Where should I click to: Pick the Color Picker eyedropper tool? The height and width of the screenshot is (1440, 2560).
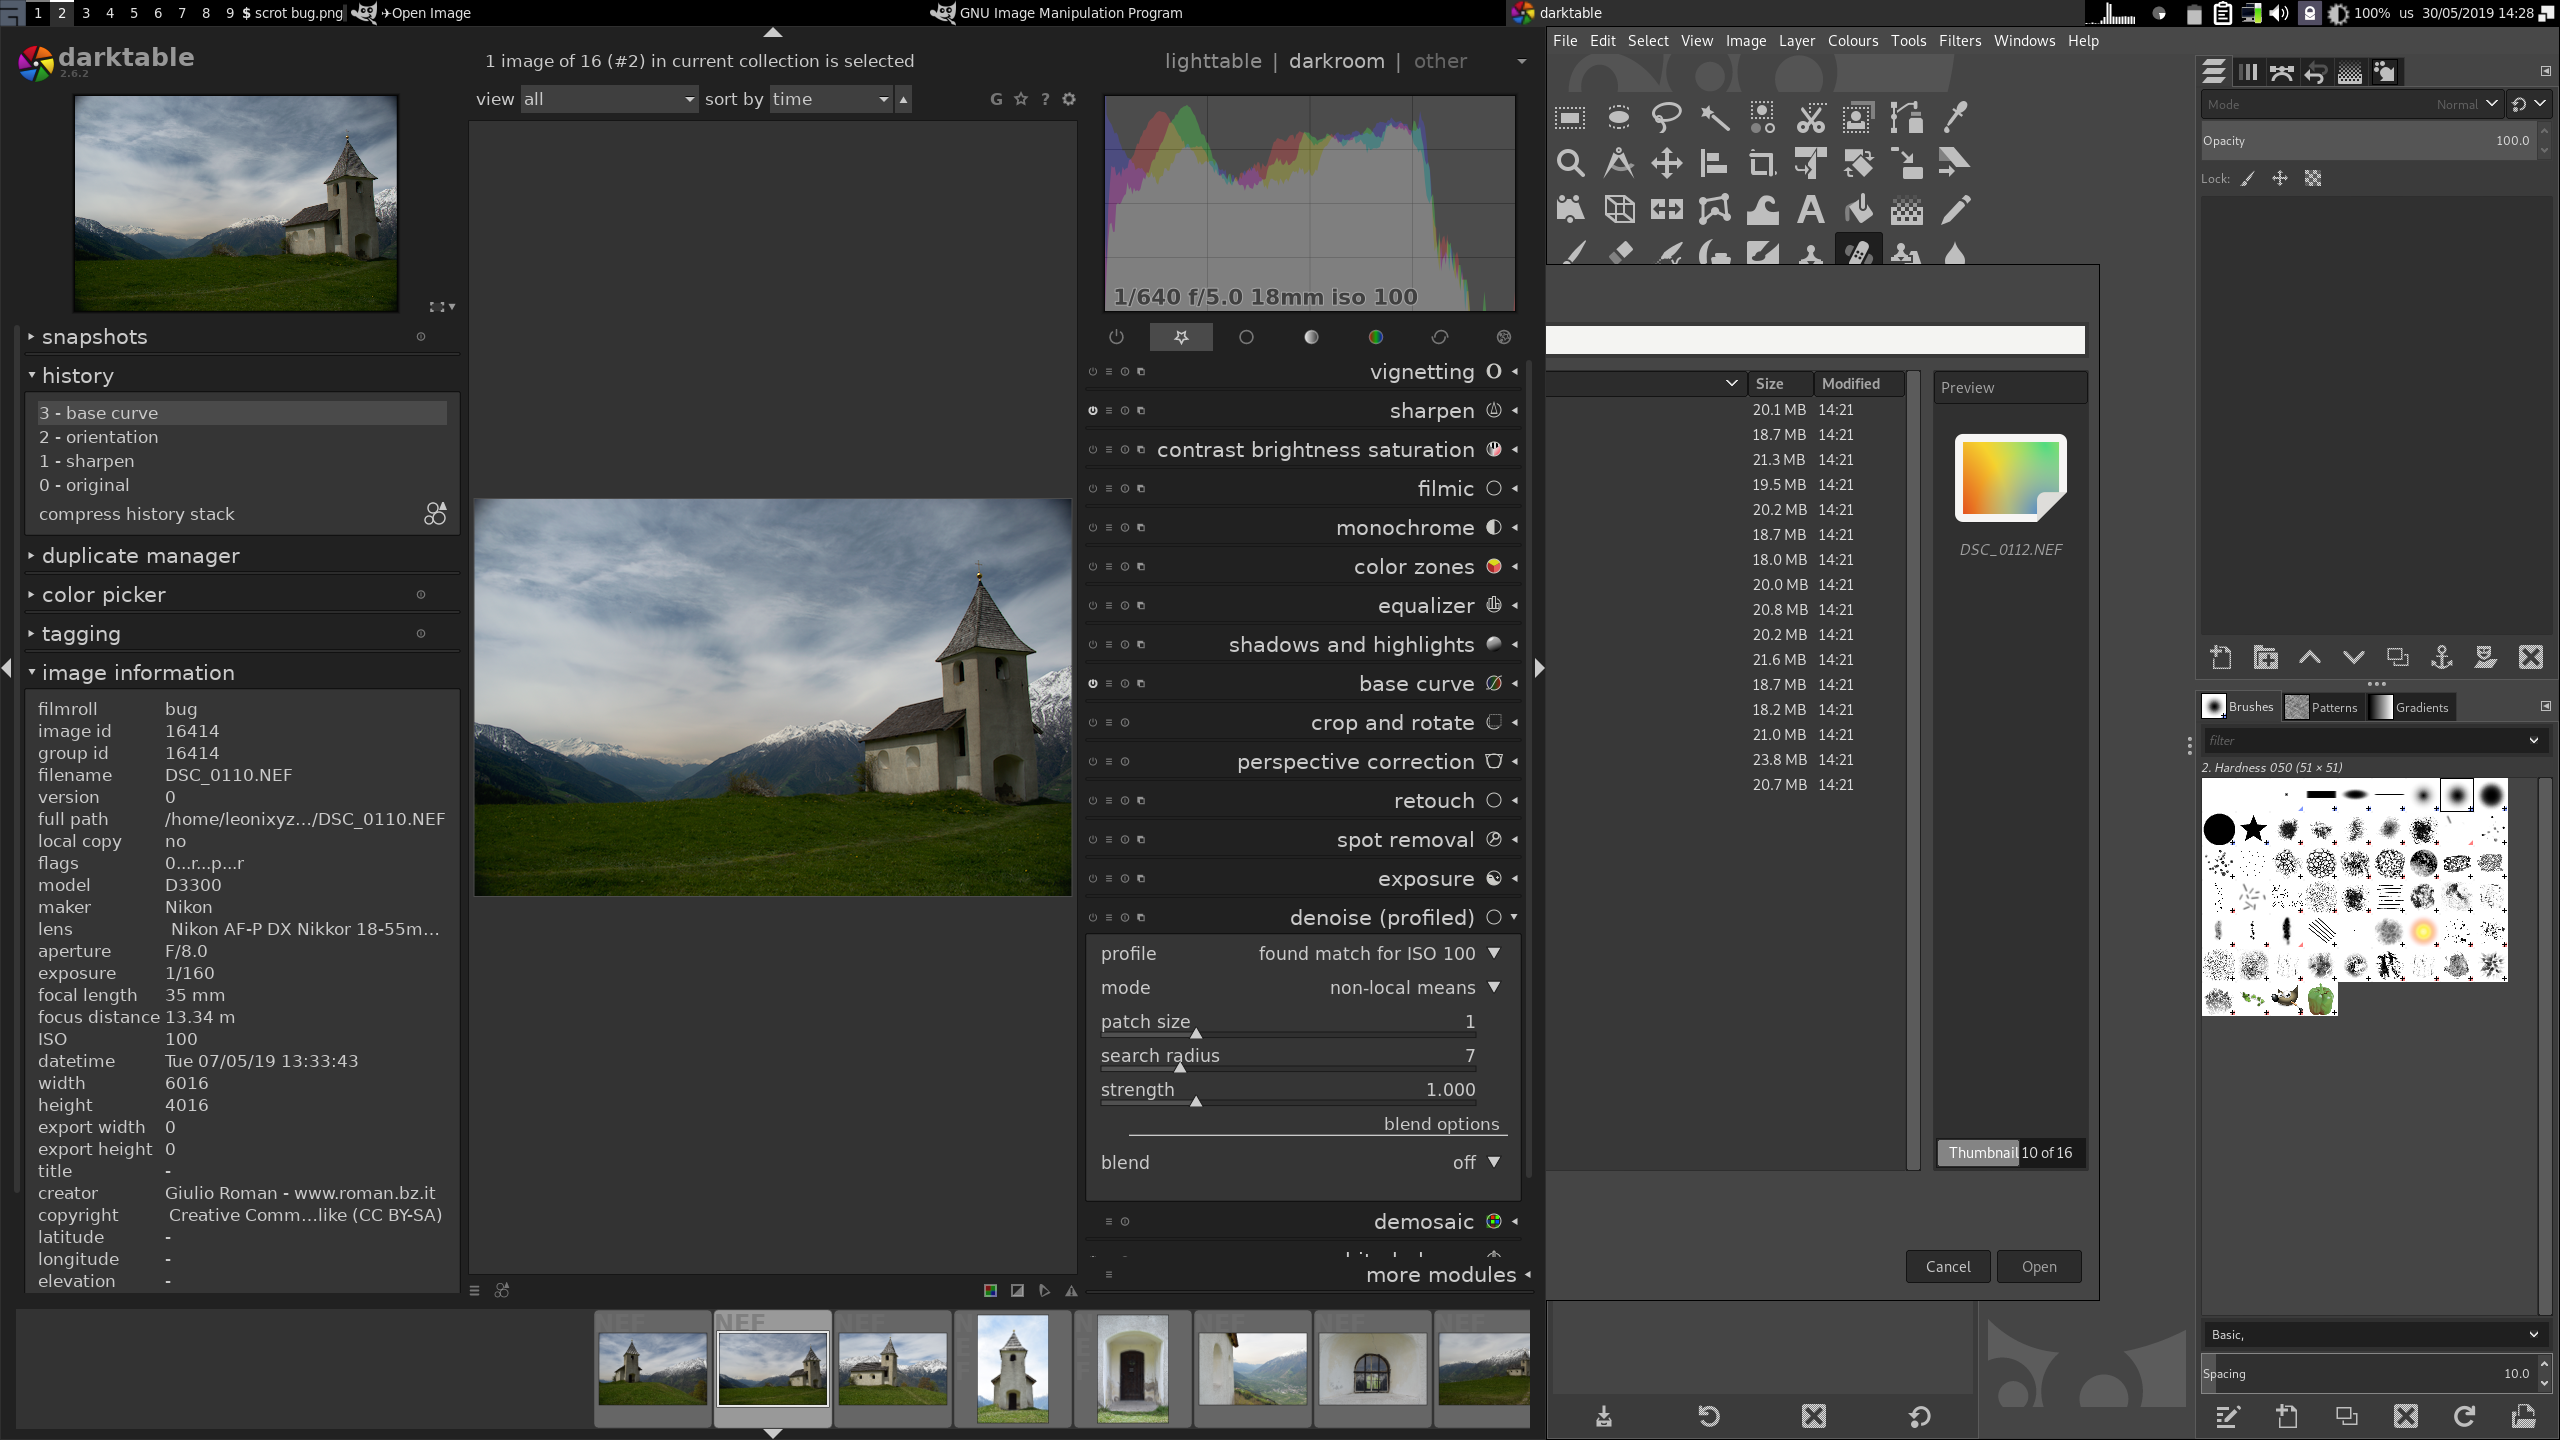pyautogui.click(x=1955, y=117)
